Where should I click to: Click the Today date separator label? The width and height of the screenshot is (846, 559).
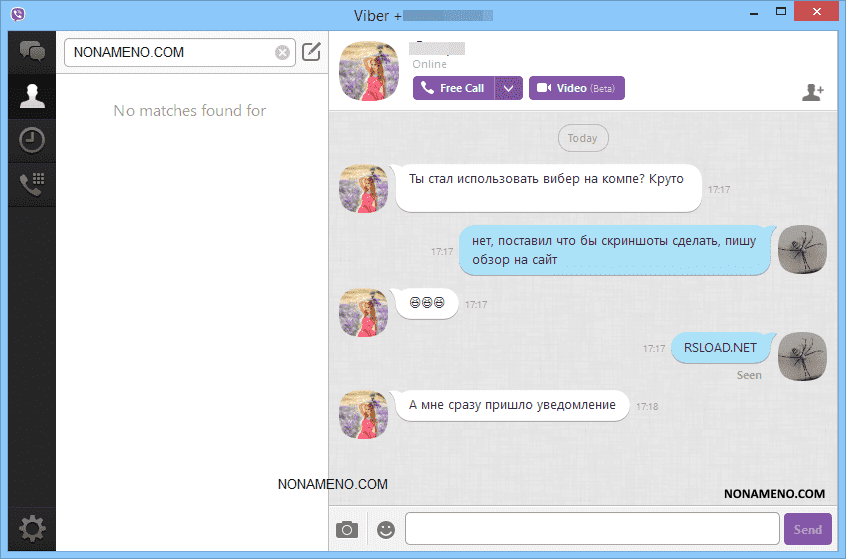tap(582, 139)
